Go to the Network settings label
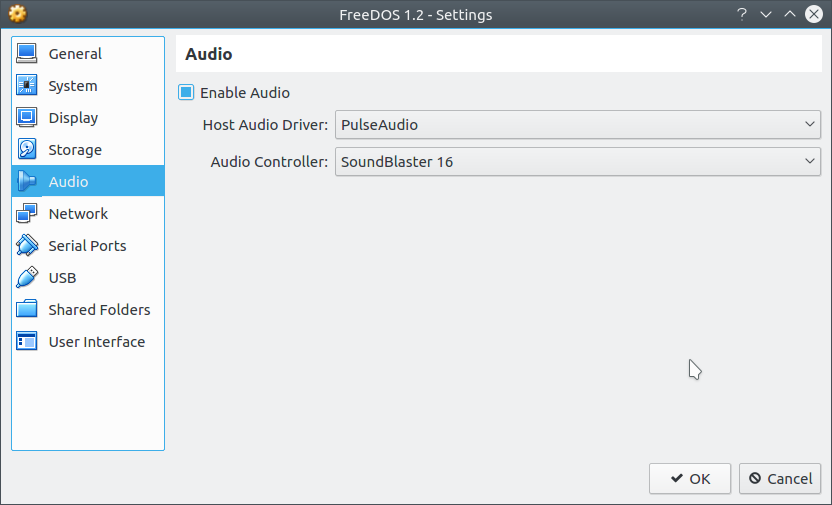Viewport: 832px width, 505px height. coord(78,213)
